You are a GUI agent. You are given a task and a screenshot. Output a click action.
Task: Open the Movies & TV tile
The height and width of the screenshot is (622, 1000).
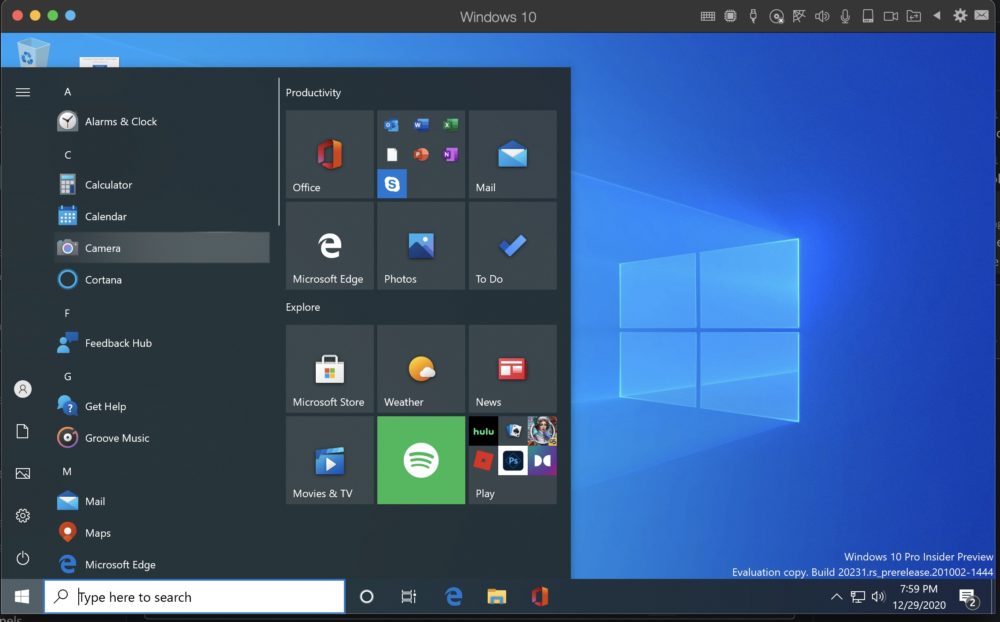click(x=329, y=460)
